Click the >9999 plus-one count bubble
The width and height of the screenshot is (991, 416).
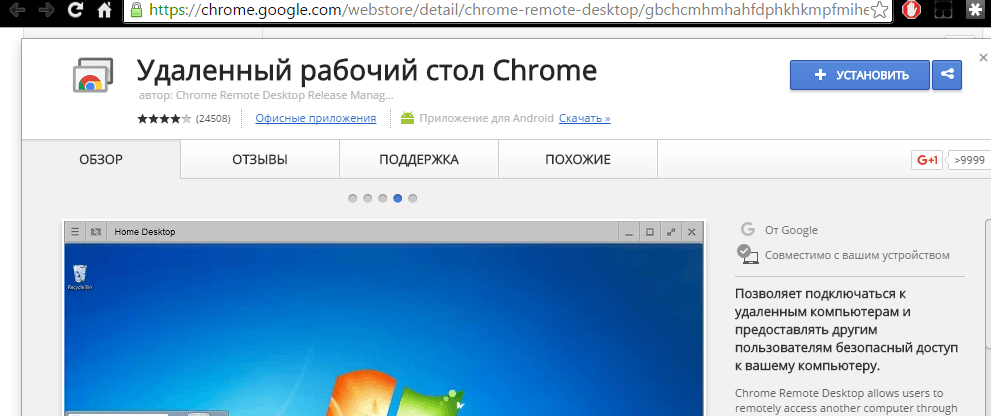(970, 160)
